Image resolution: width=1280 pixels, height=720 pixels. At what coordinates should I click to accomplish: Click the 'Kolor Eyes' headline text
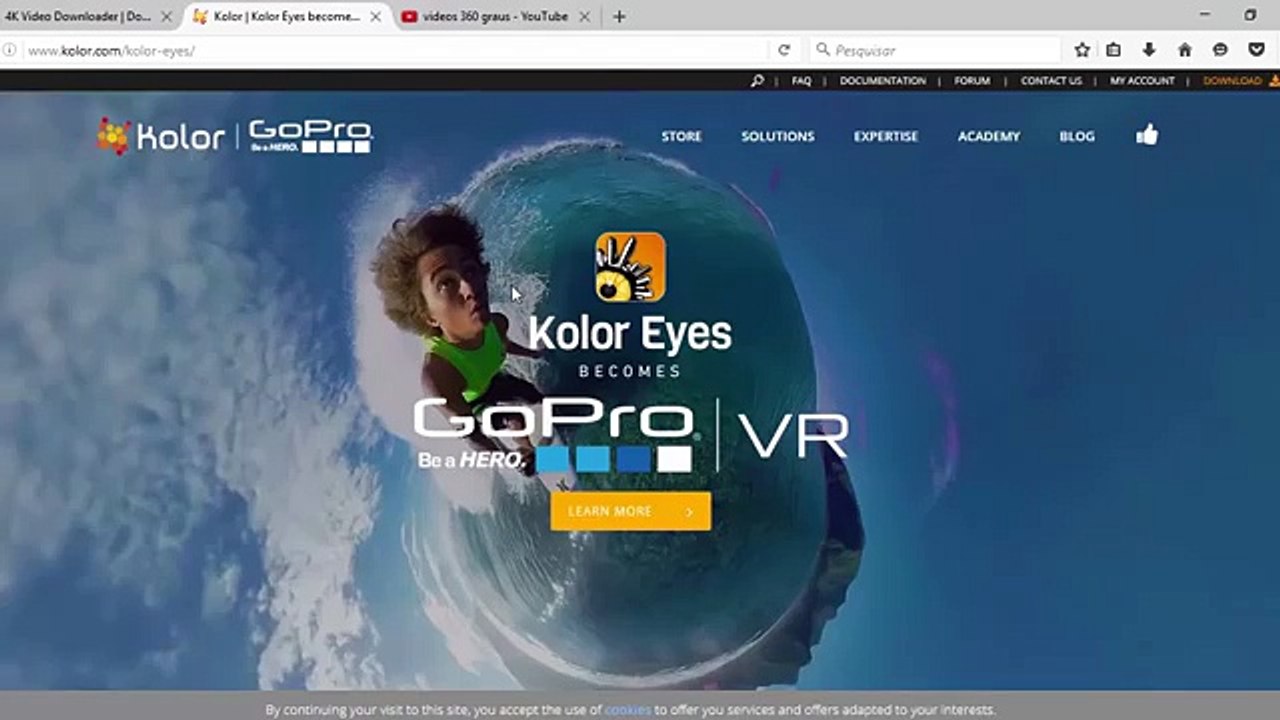click(630, 334)
